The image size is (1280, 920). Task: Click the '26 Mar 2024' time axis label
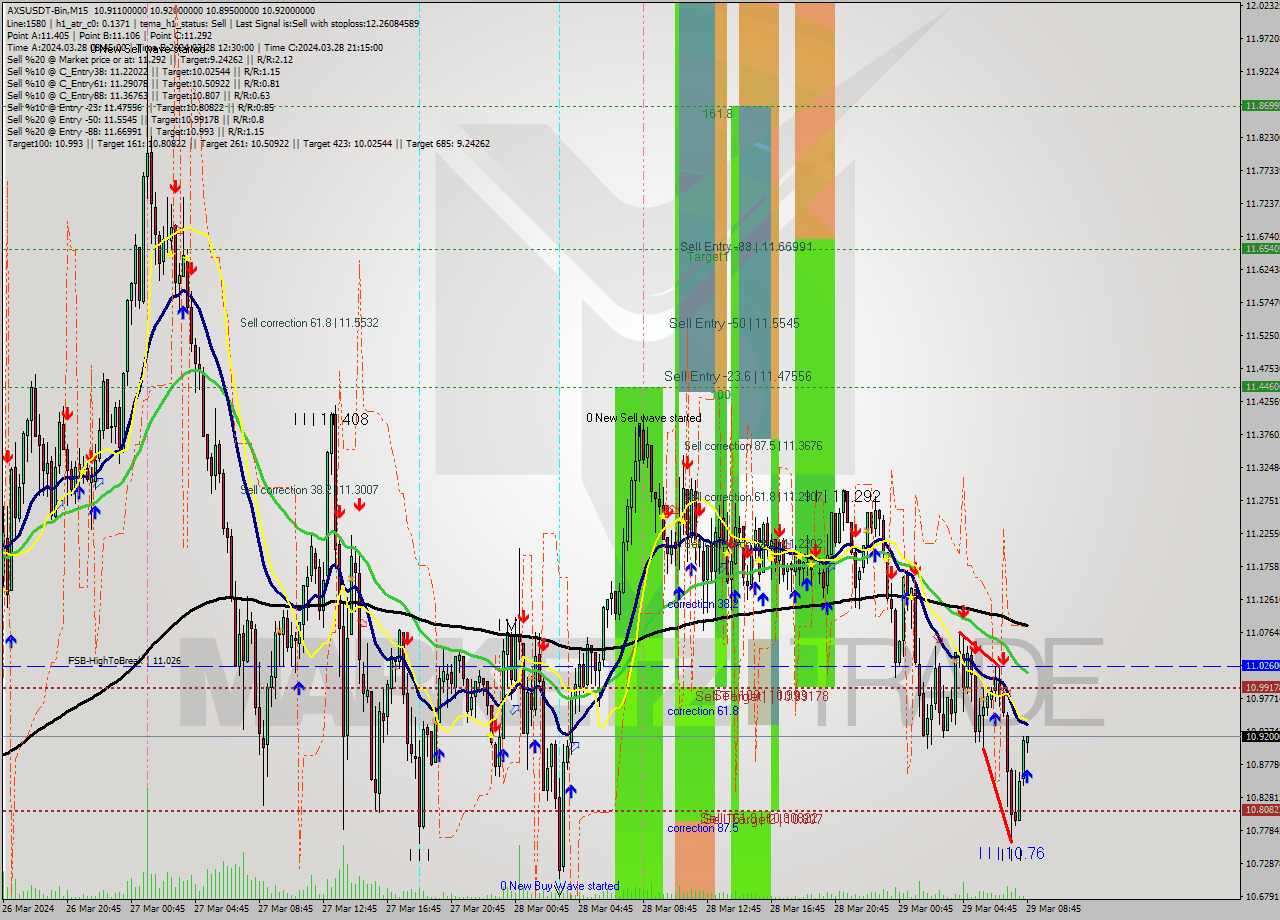[x=28, y=910]
